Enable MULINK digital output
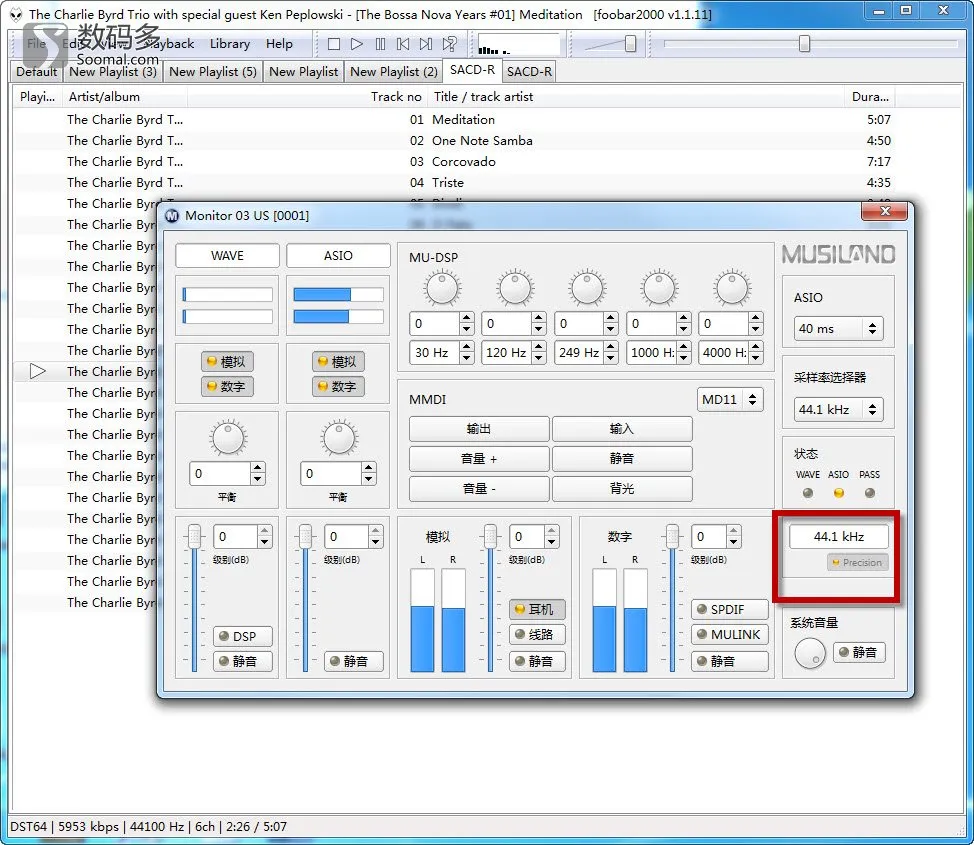The image size is (974, 845). pyautogui.click(x=729, y=634)
